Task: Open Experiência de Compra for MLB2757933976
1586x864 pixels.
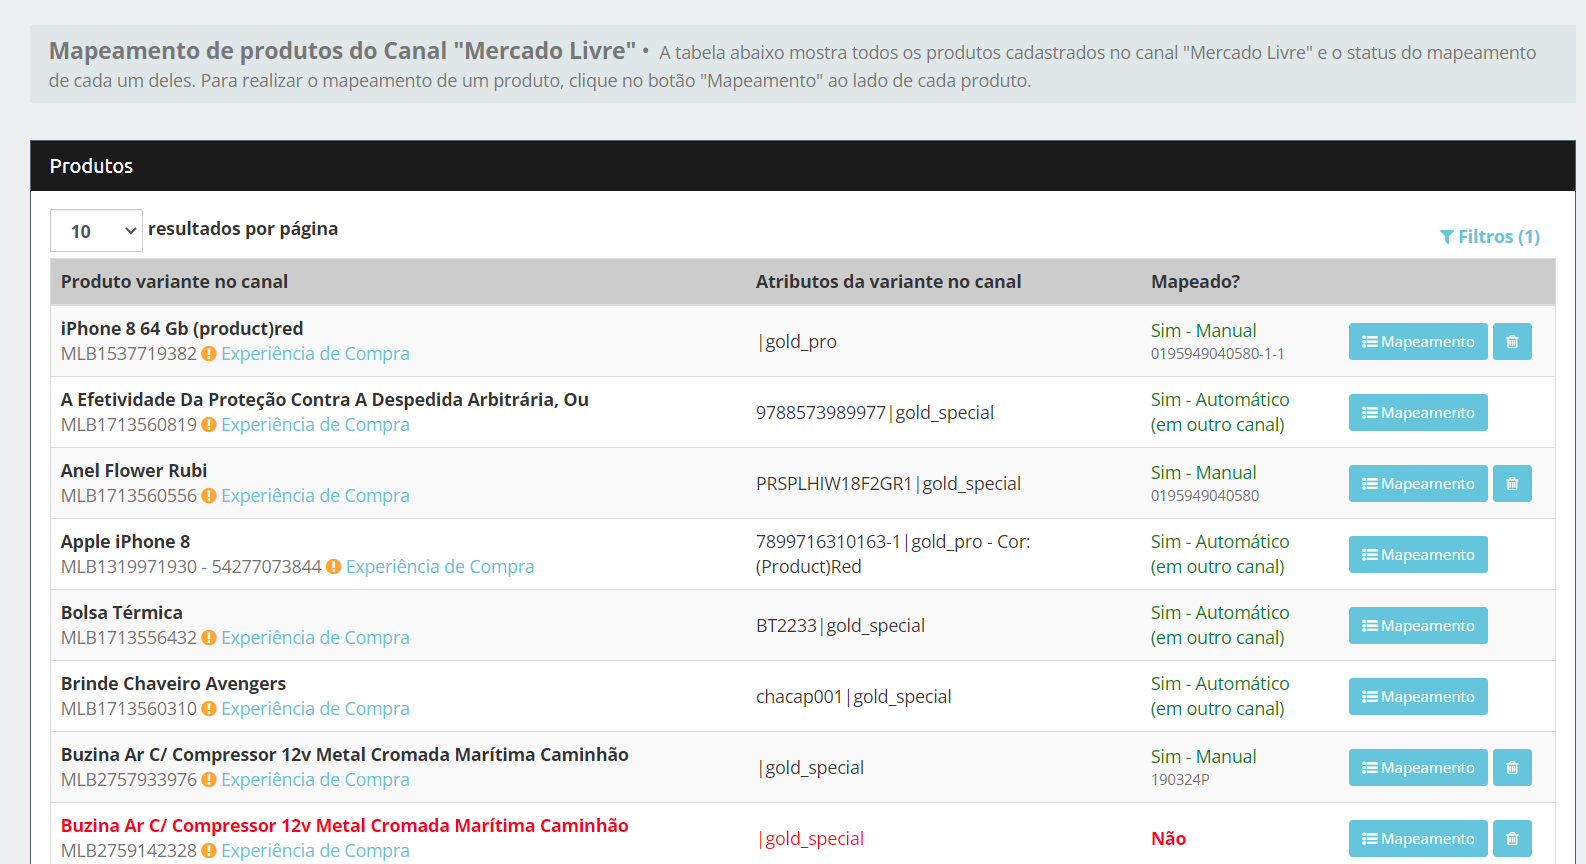Action: pyautogui.click(x=315, y=780)
